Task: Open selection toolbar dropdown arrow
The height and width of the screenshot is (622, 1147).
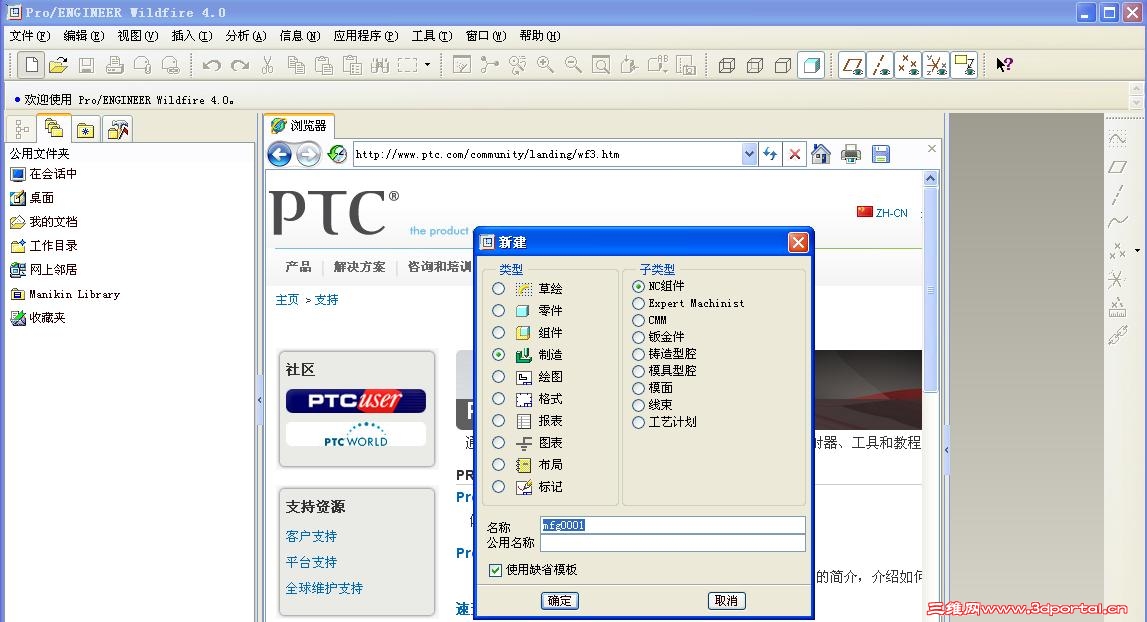Action: point(427,65)
